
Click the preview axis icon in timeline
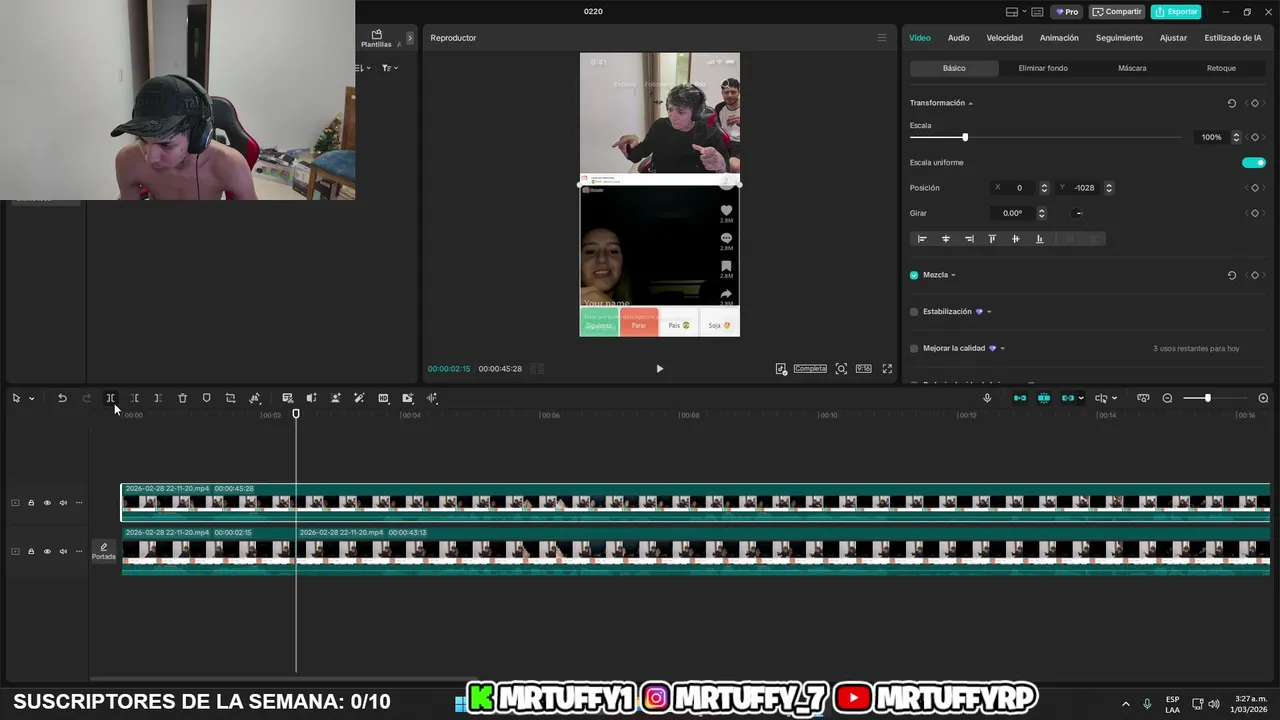[x=1143, y=398]
